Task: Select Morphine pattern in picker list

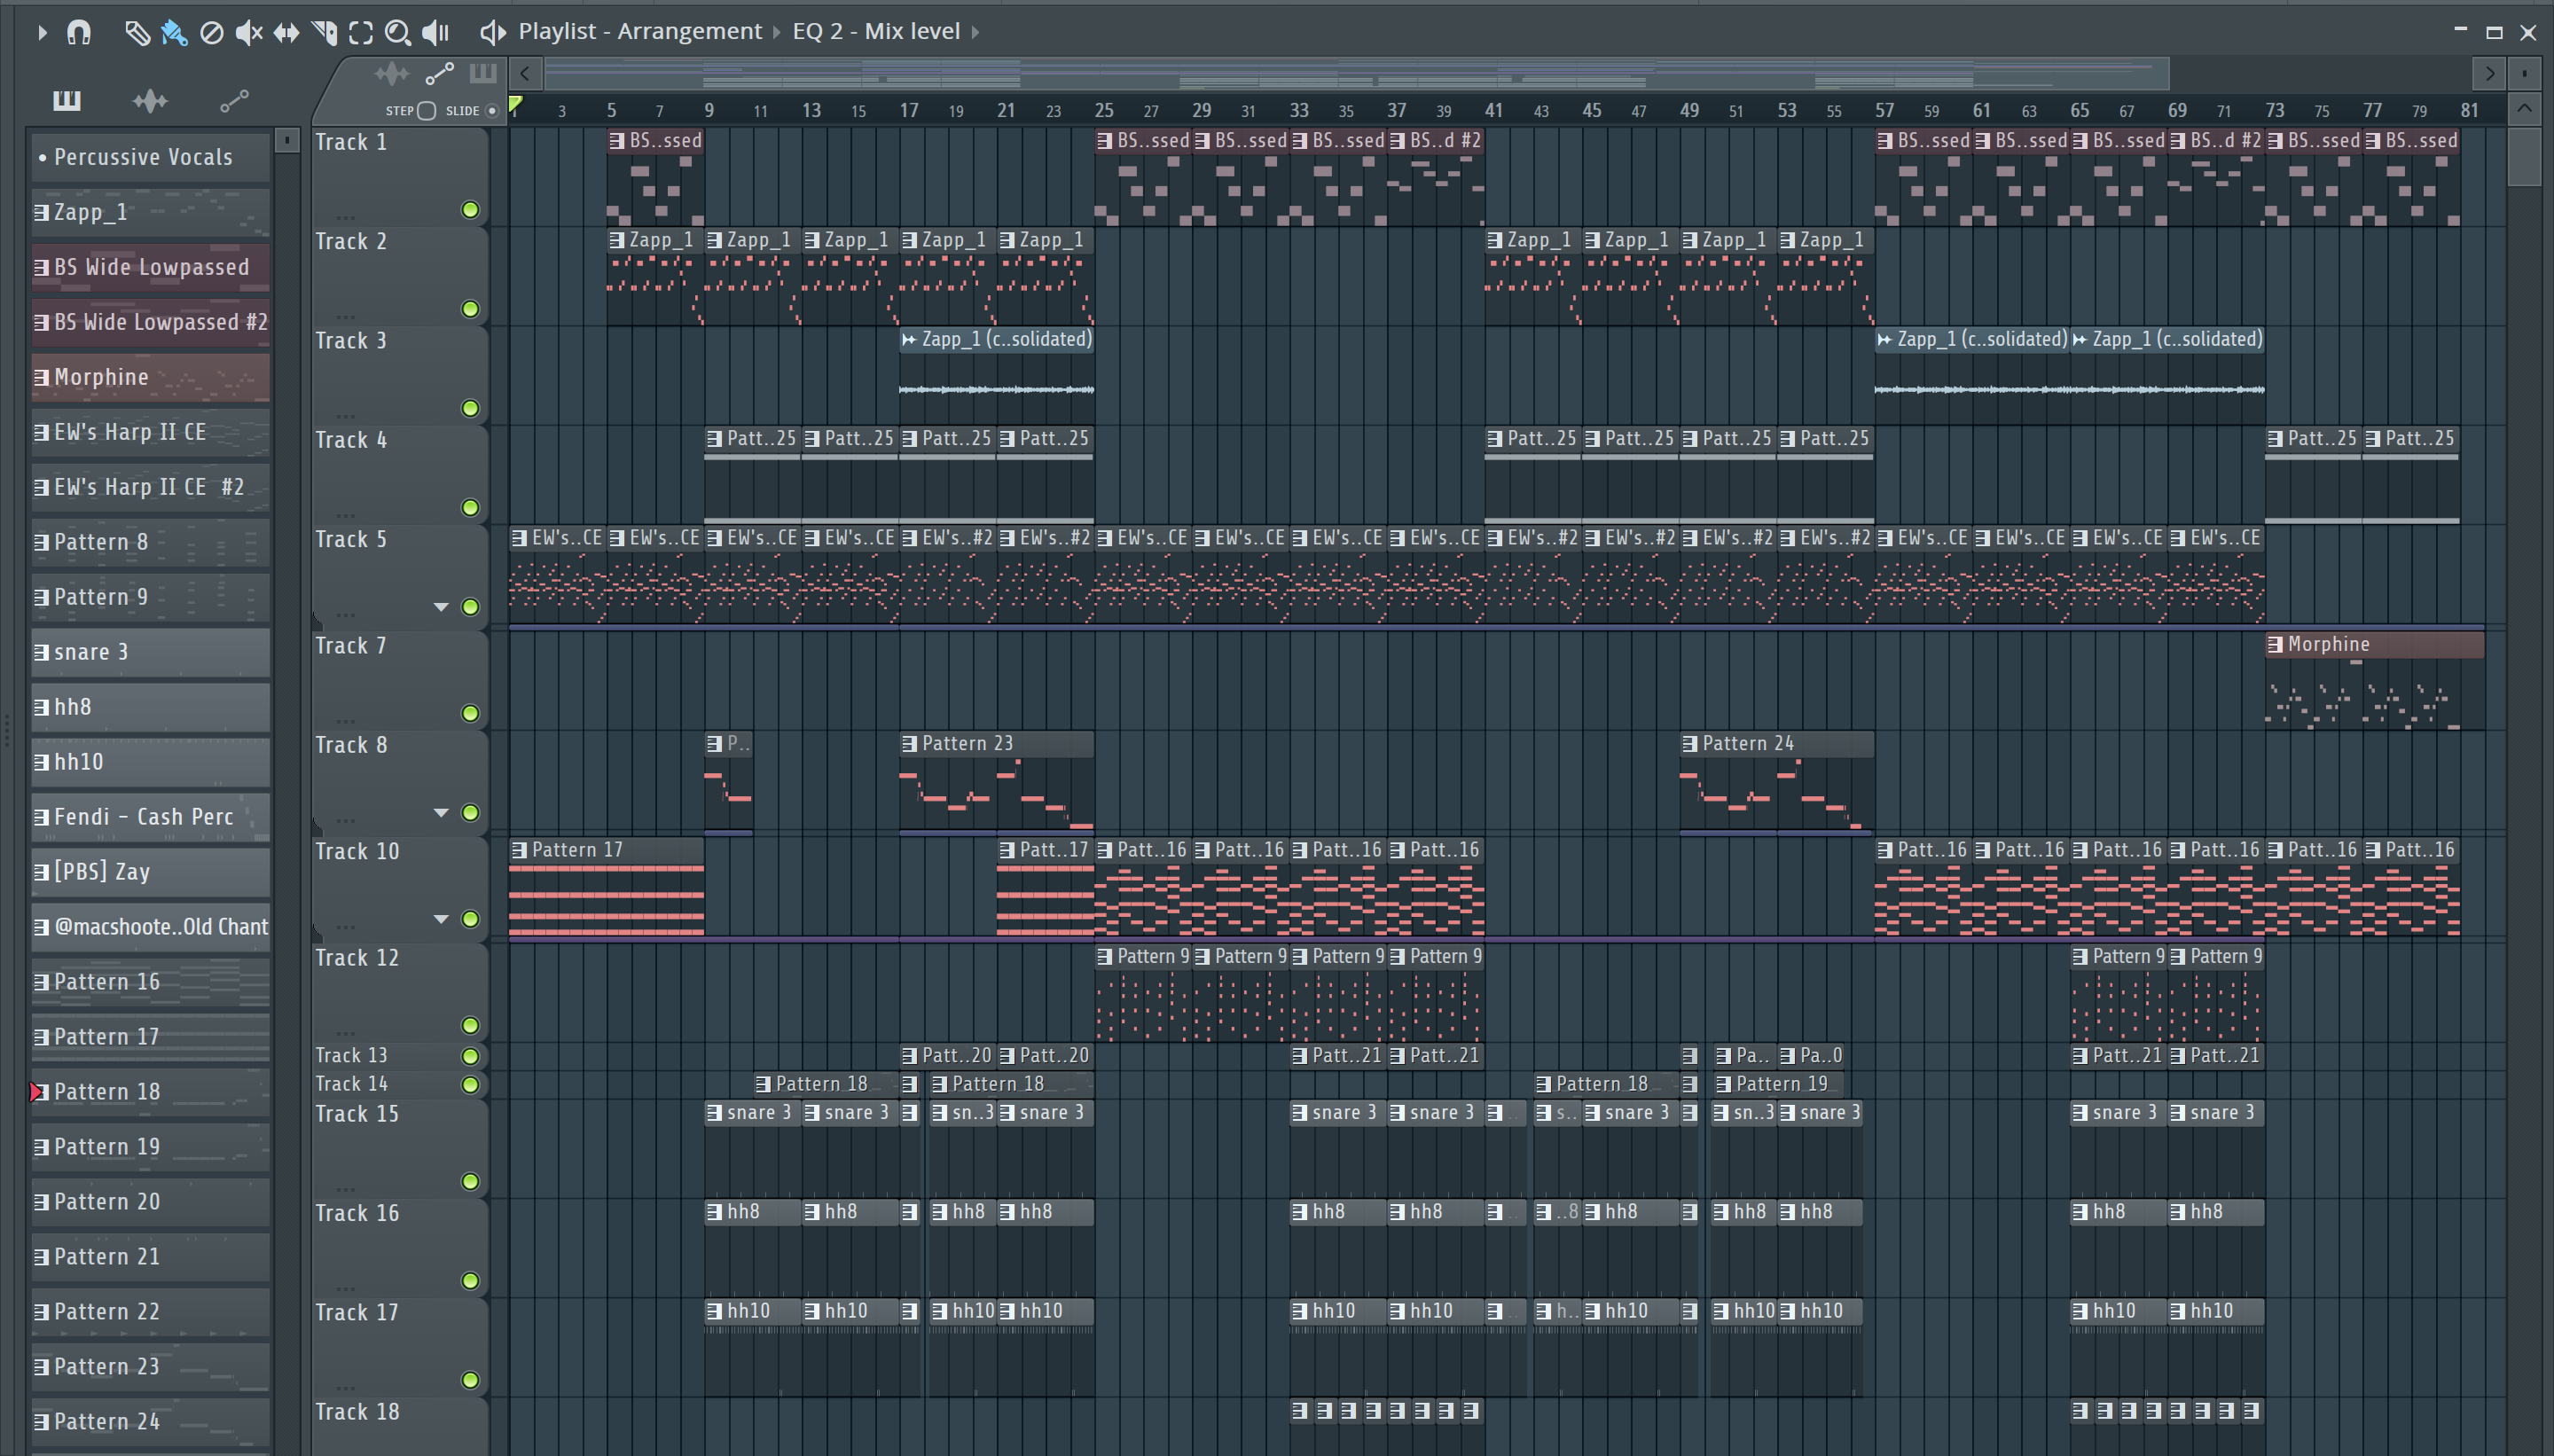Action: coord(150,377)
